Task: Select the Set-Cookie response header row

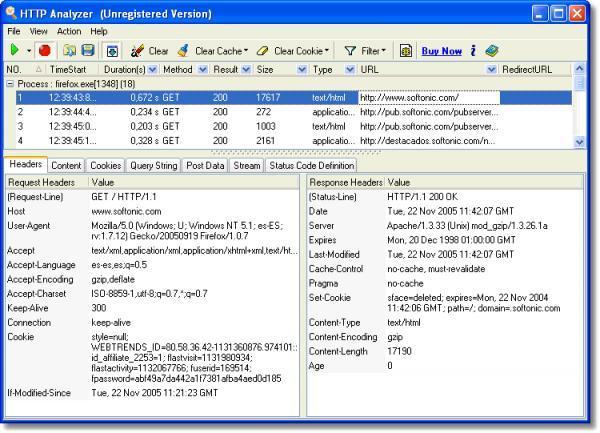Action: pos(445,303)
